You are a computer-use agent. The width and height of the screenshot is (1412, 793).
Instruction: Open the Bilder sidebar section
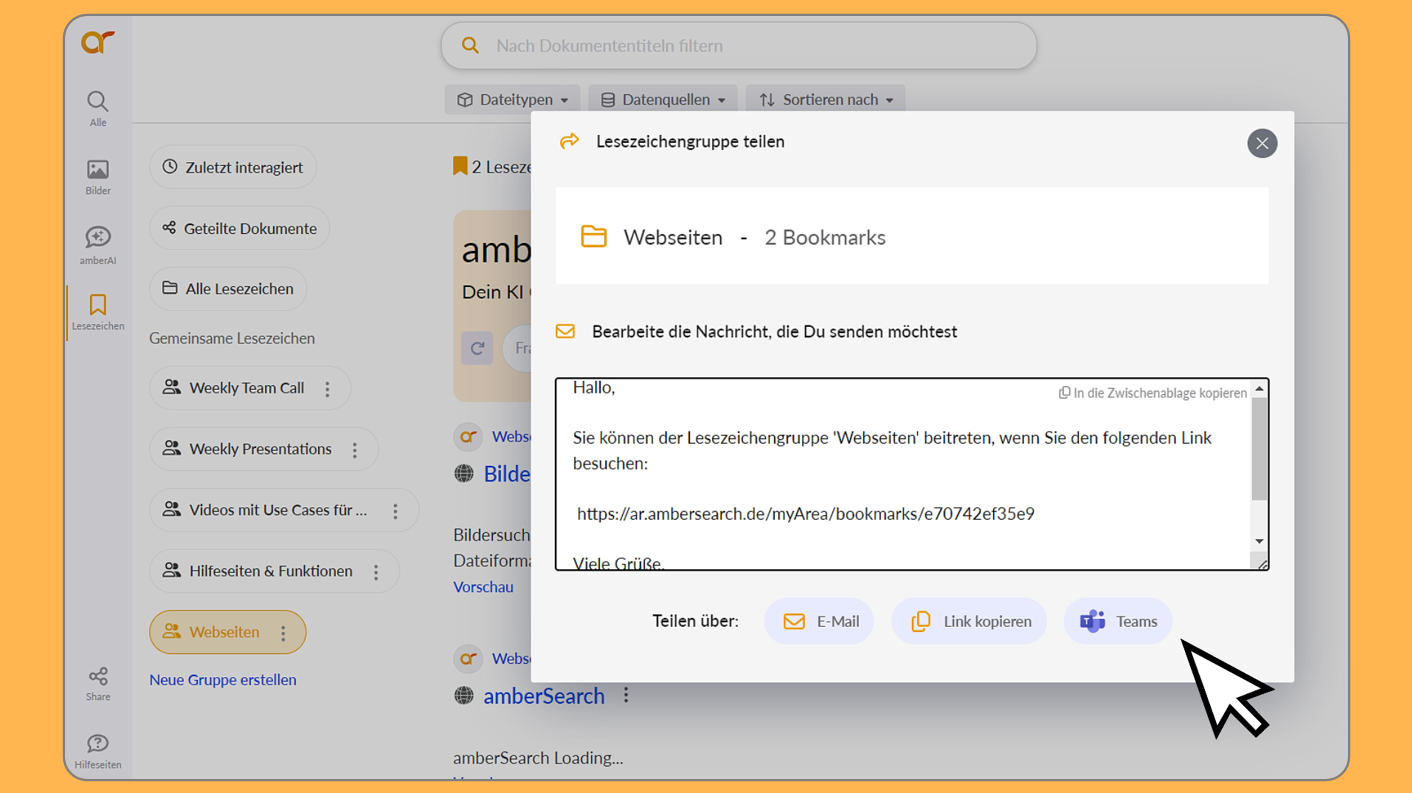point(97,177)
